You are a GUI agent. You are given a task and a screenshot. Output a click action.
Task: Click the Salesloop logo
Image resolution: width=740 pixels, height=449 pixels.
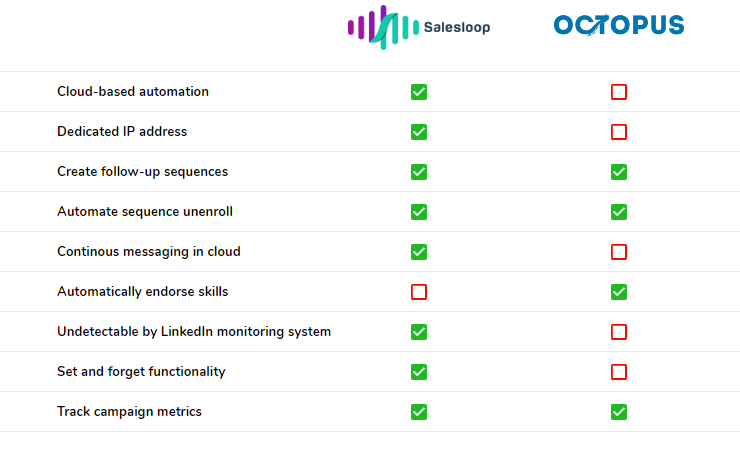(419, 27)
